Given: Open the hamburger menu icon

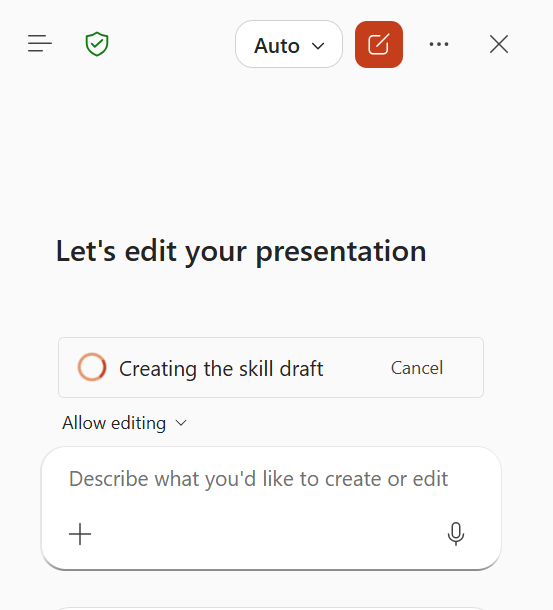Looking at the screenshot, I should [40, 43].
